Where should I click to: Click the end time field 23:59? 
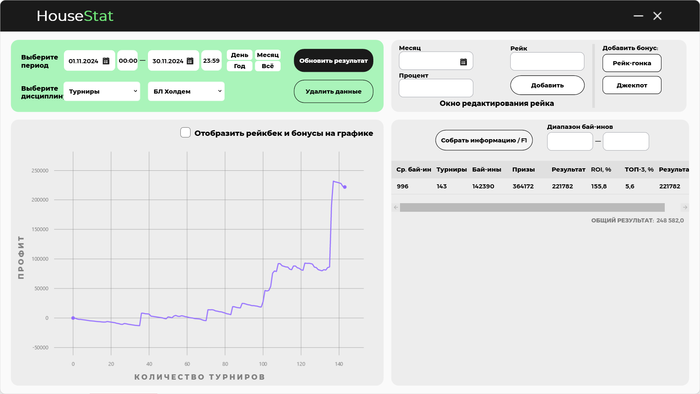coord(211,61)
